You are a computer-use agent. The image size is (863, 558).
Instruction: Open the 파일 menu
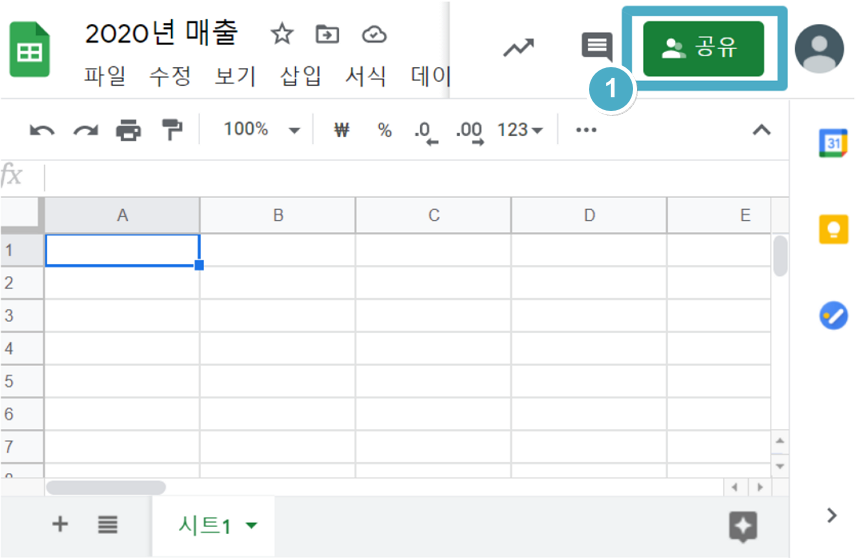click(x=105, y=75)
